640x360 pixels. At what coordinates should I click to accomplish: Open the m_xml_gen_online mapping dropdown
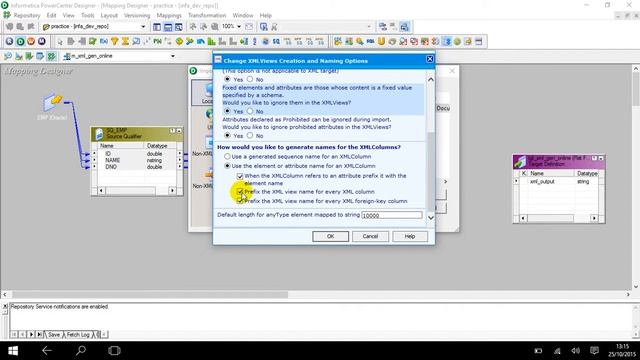pos(173,56)
